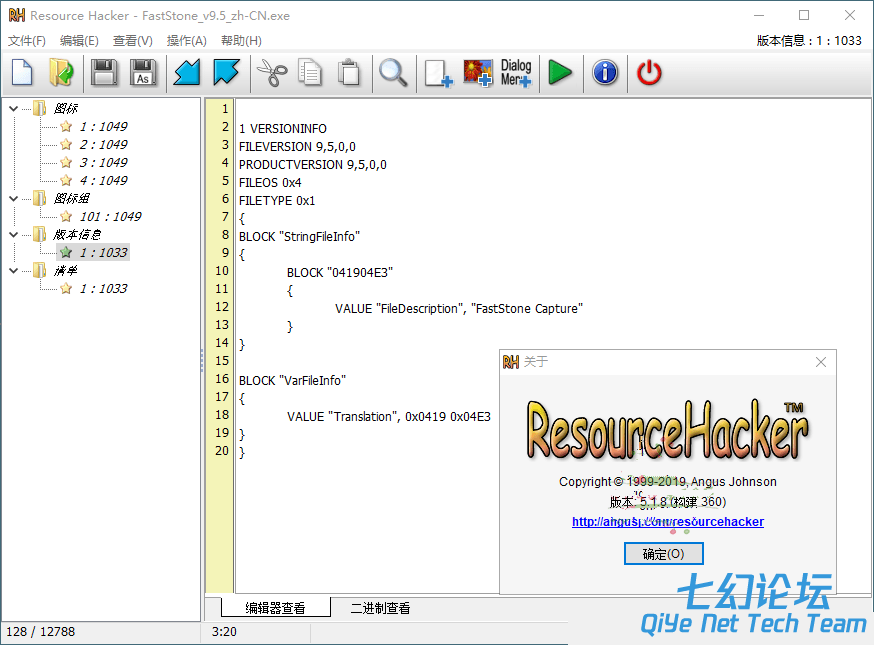
Task: Click the blue info About icon
Action: (x=605, y=72)
